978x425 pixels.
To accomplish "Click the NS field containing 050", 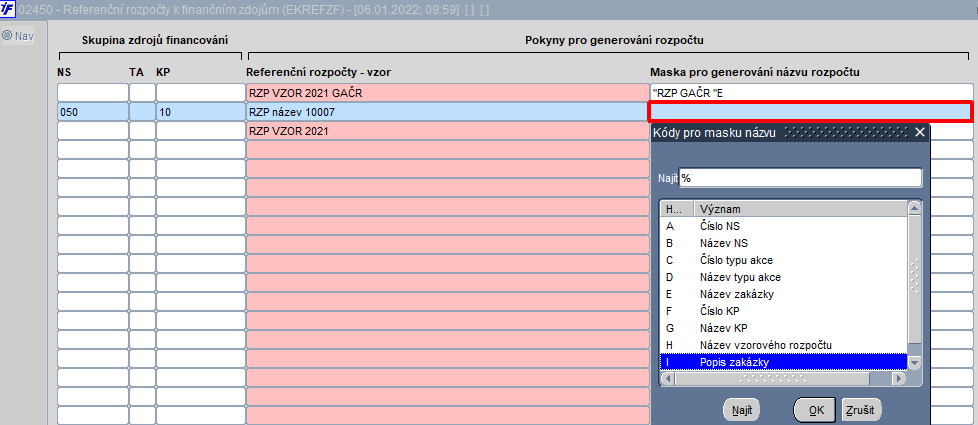I will 93,112.
